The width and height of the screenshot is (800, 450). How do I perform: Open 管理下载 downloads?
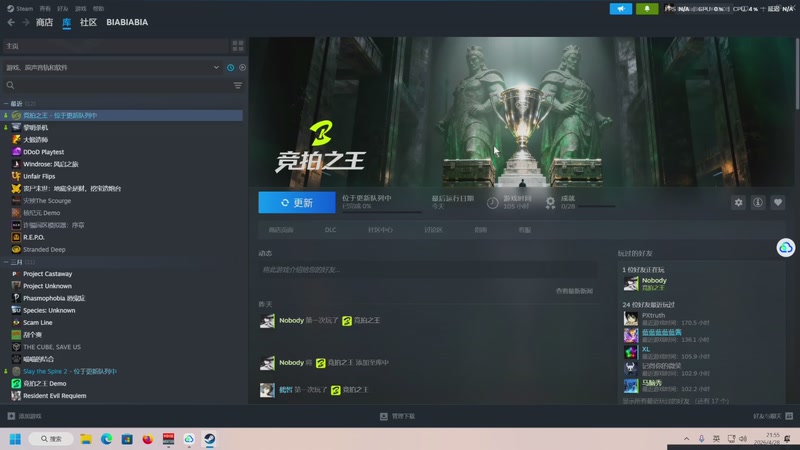398,416
